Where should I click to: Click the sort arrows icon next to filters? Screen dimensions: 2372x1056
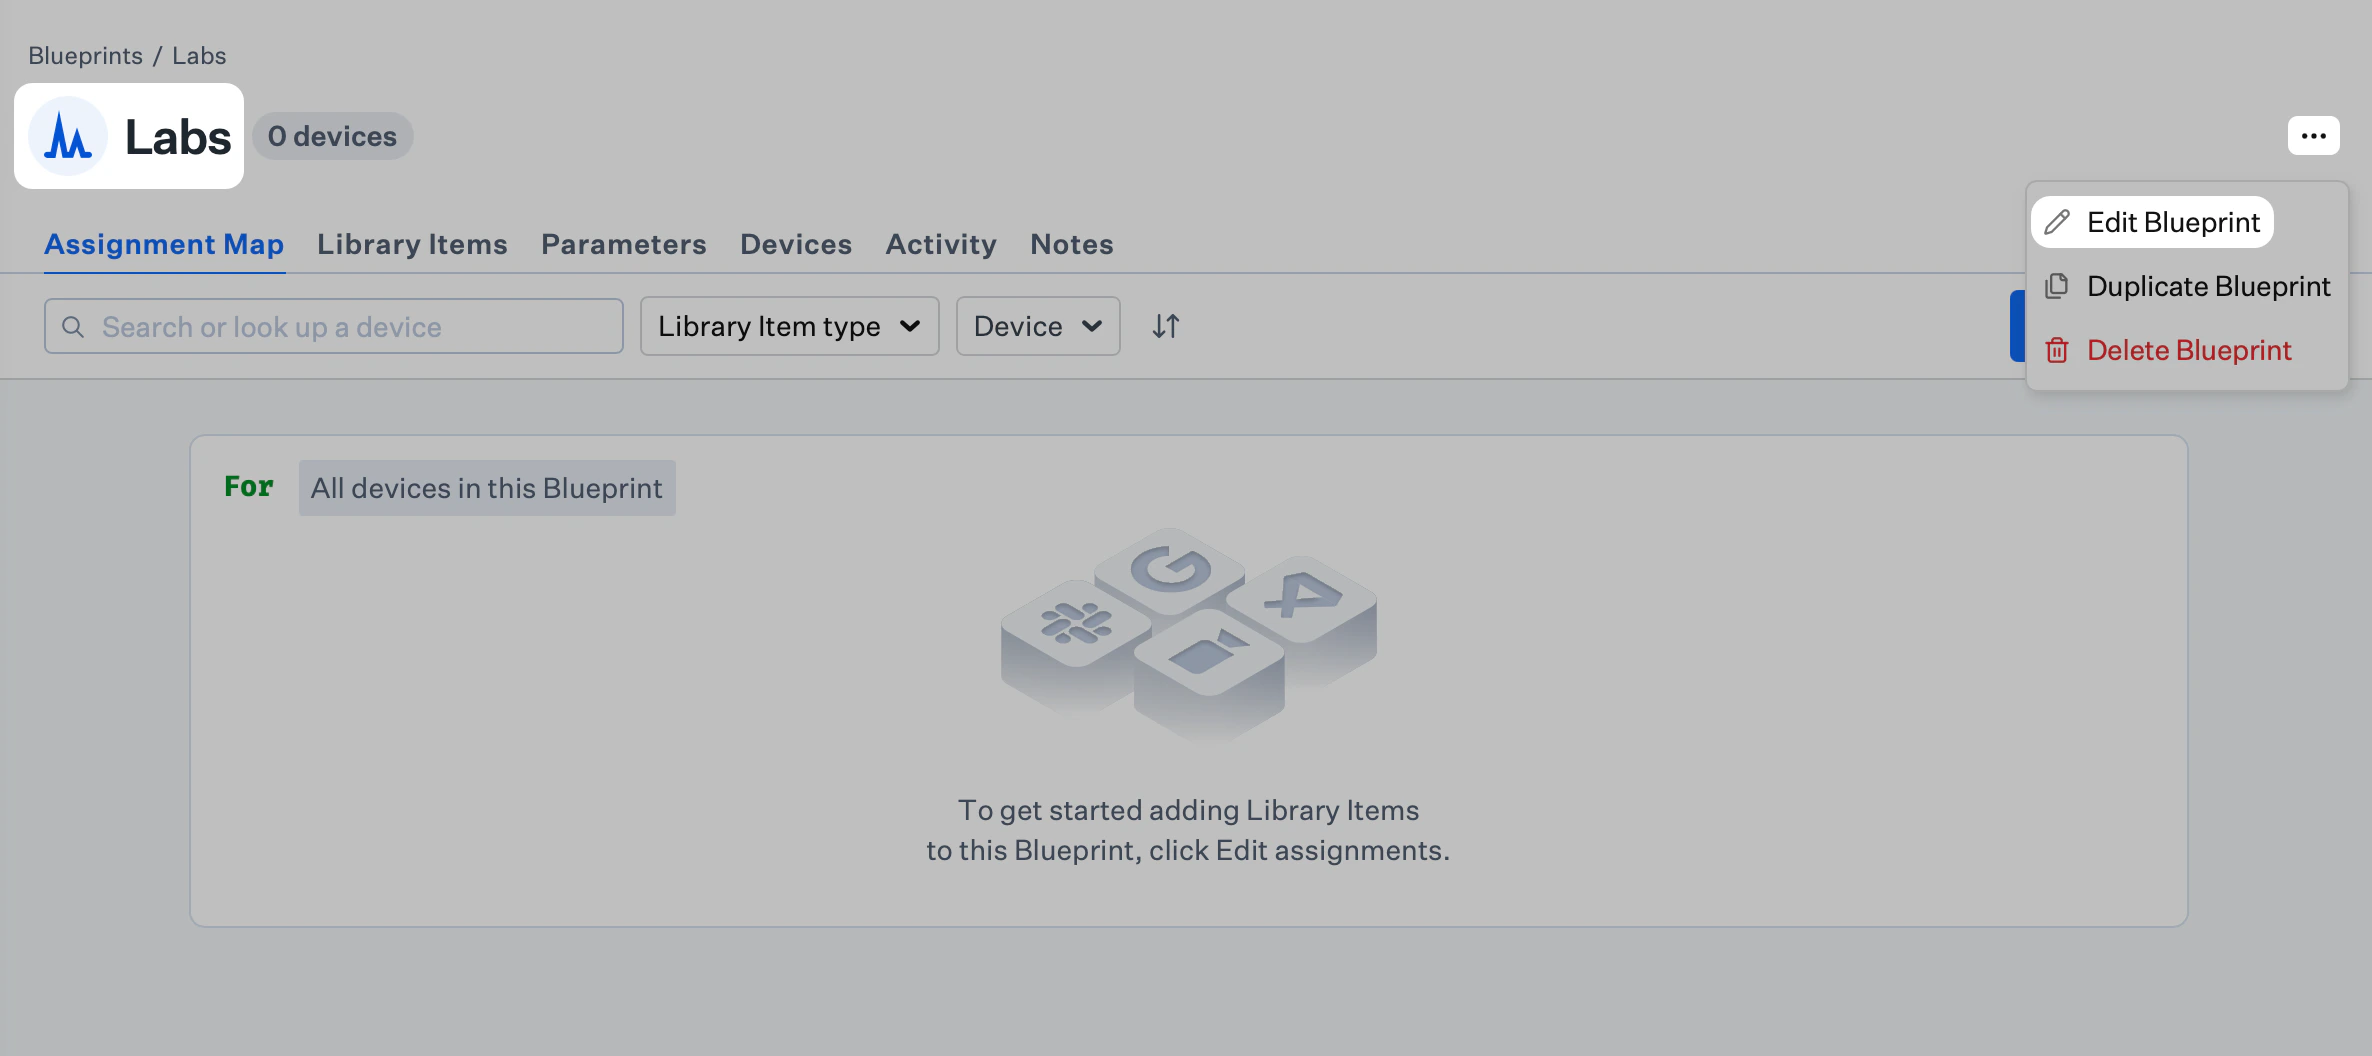(x=1164, y=325)
